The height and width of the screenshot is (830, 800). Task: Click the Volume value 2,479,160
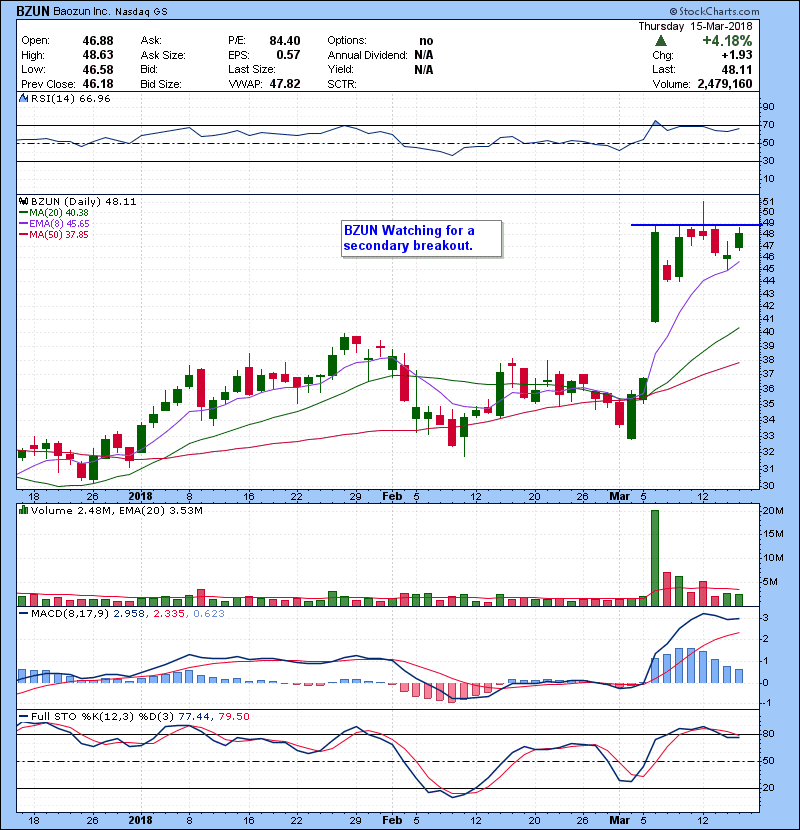click(x=725, y=84)
